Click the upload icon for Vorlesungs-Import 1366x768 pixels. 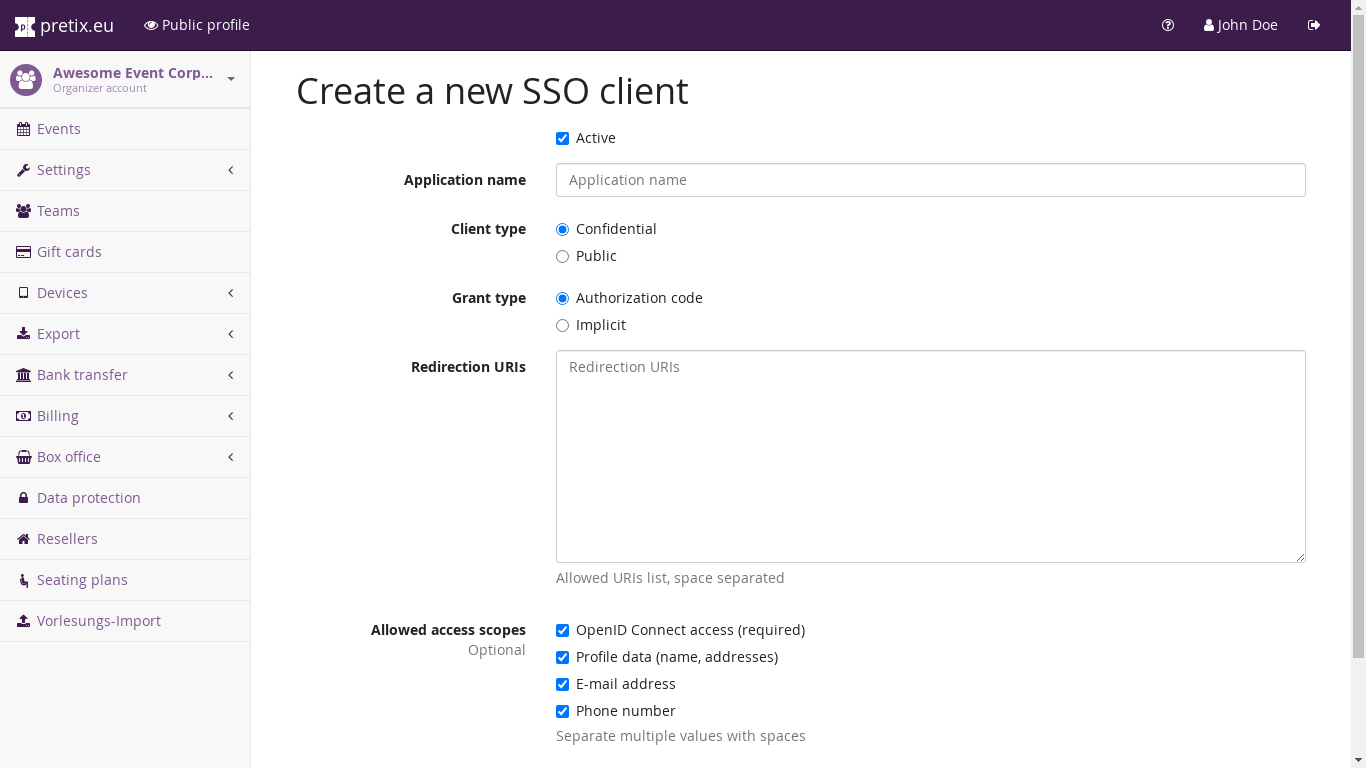point(23,621)
